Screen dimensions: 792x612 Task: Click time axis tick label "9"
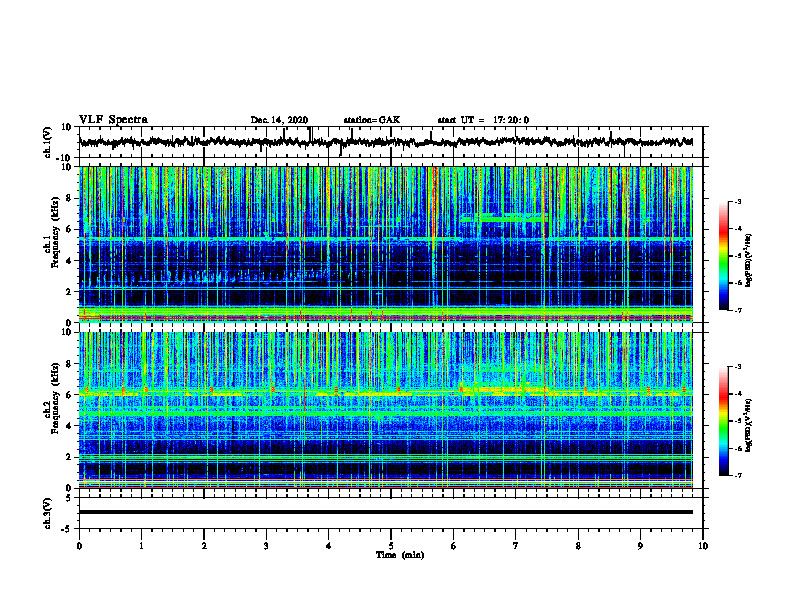640,546
